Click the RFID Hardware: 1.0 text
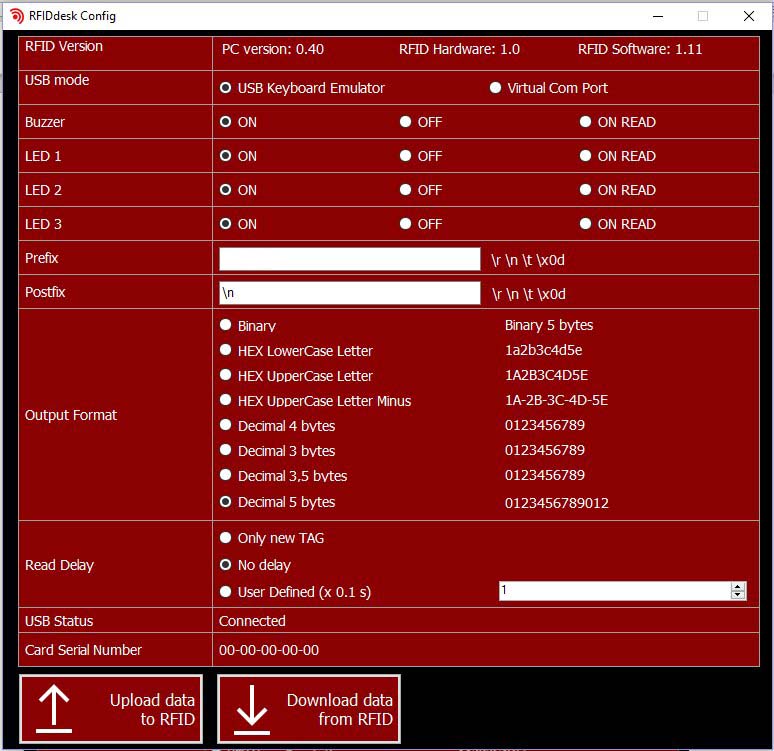This screenshot has height=751, width=774. 459,49
